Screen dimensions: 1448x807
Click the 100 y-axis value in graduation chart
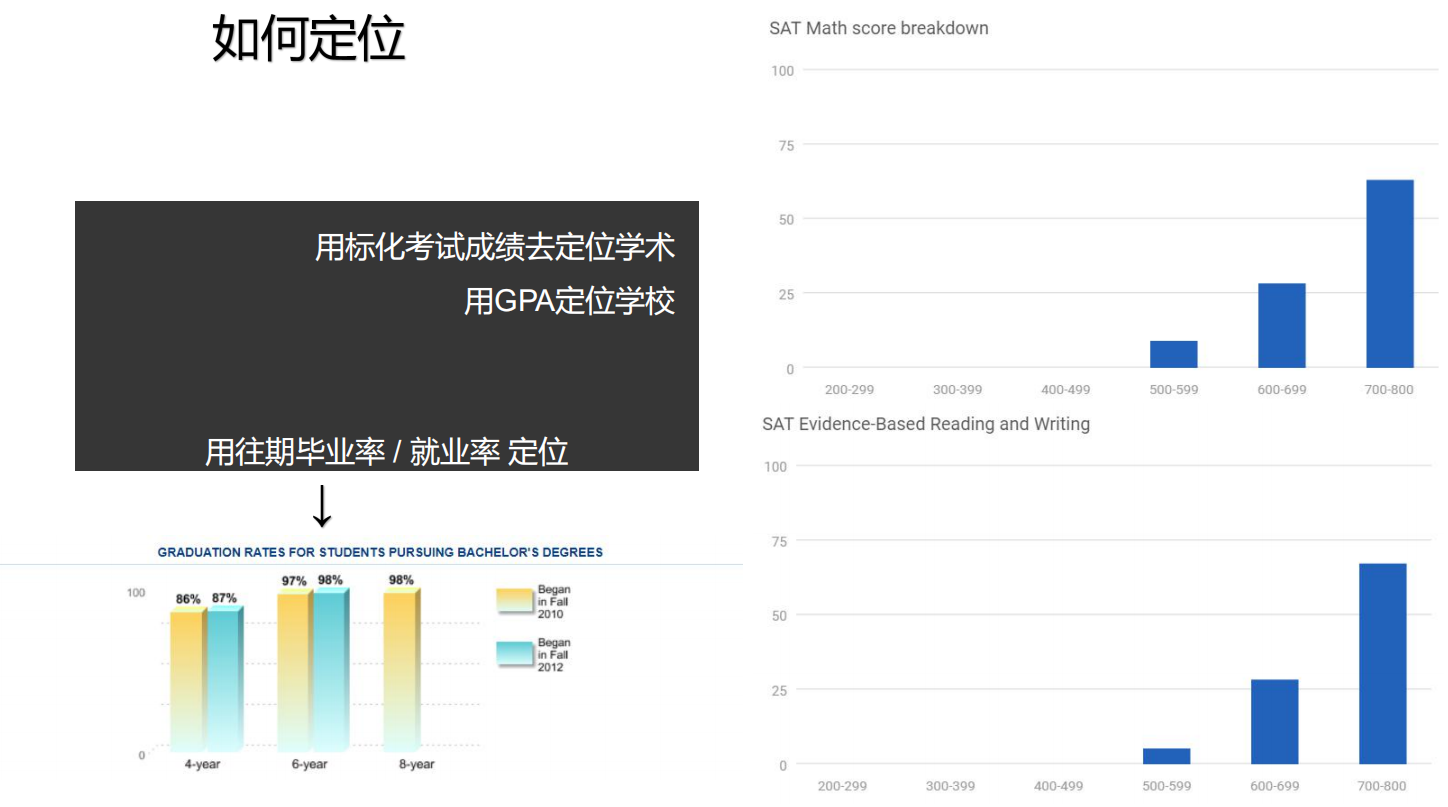[135, 592]
